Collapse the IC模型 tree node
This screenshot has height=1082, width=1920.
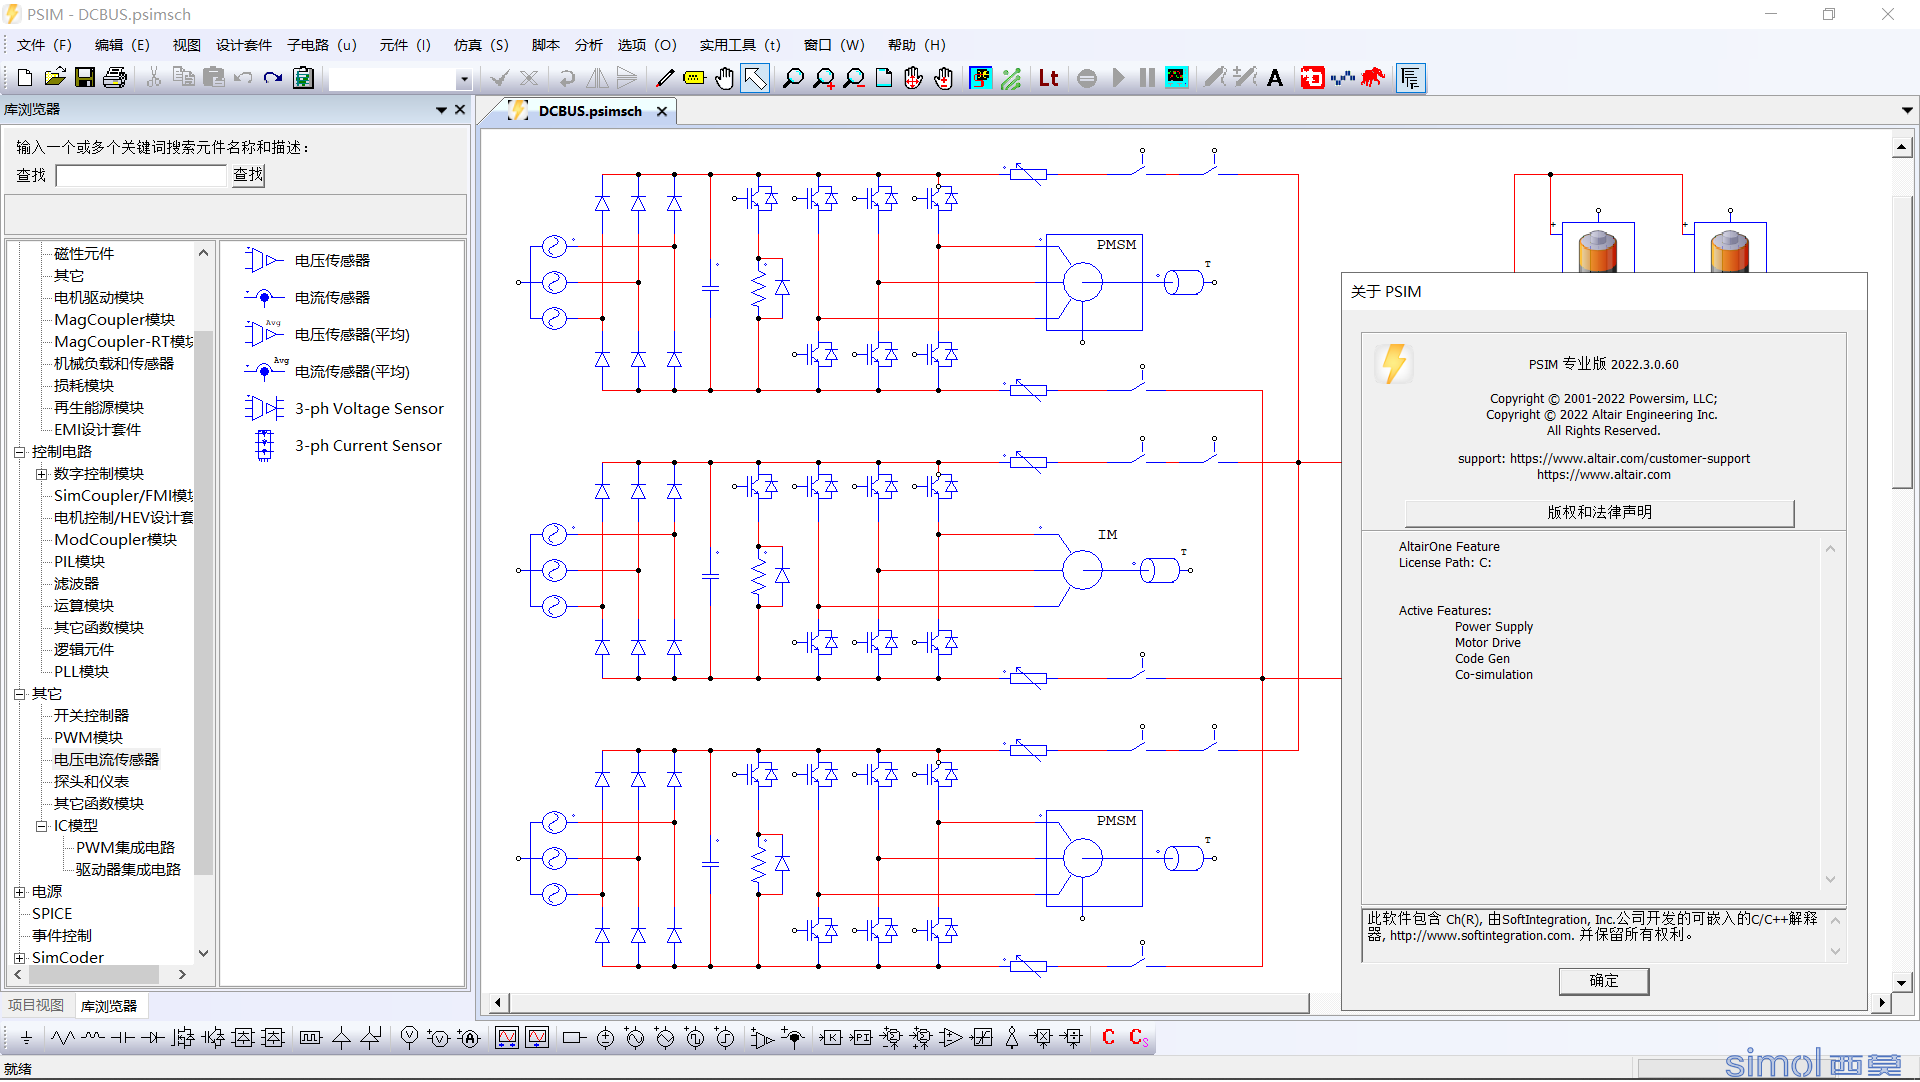coord(41,826)
